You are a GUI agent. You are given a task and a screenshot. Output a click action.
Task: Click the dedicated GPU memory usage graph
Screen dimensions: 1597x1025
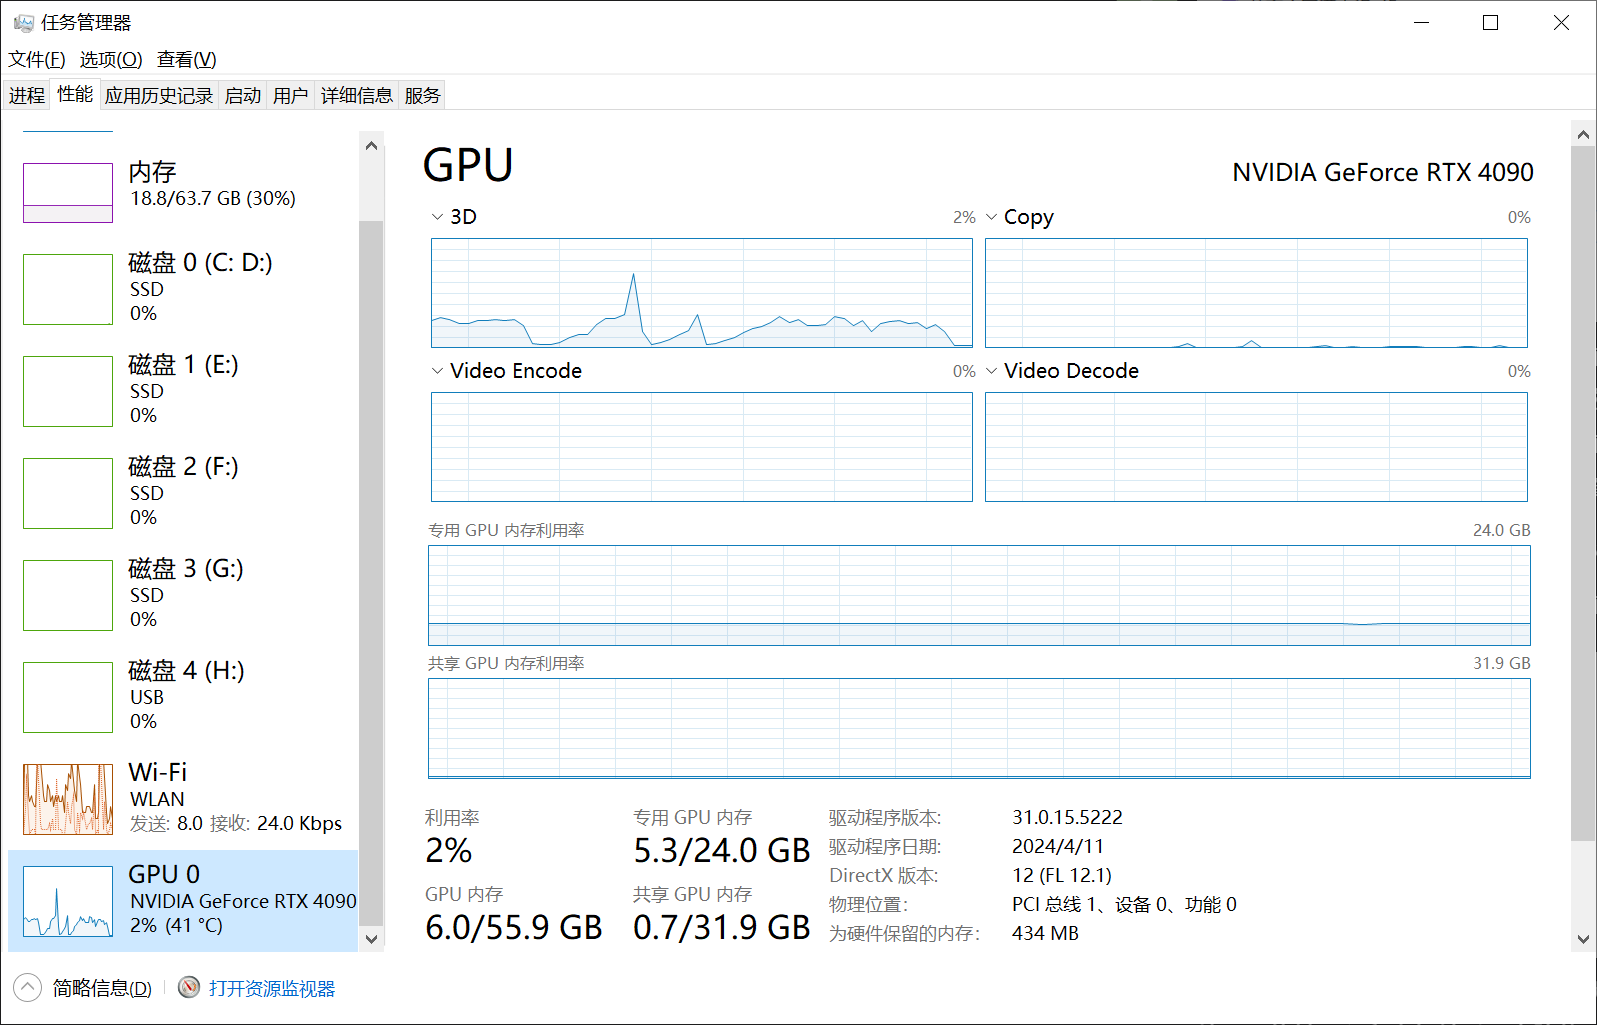point(979,595)
